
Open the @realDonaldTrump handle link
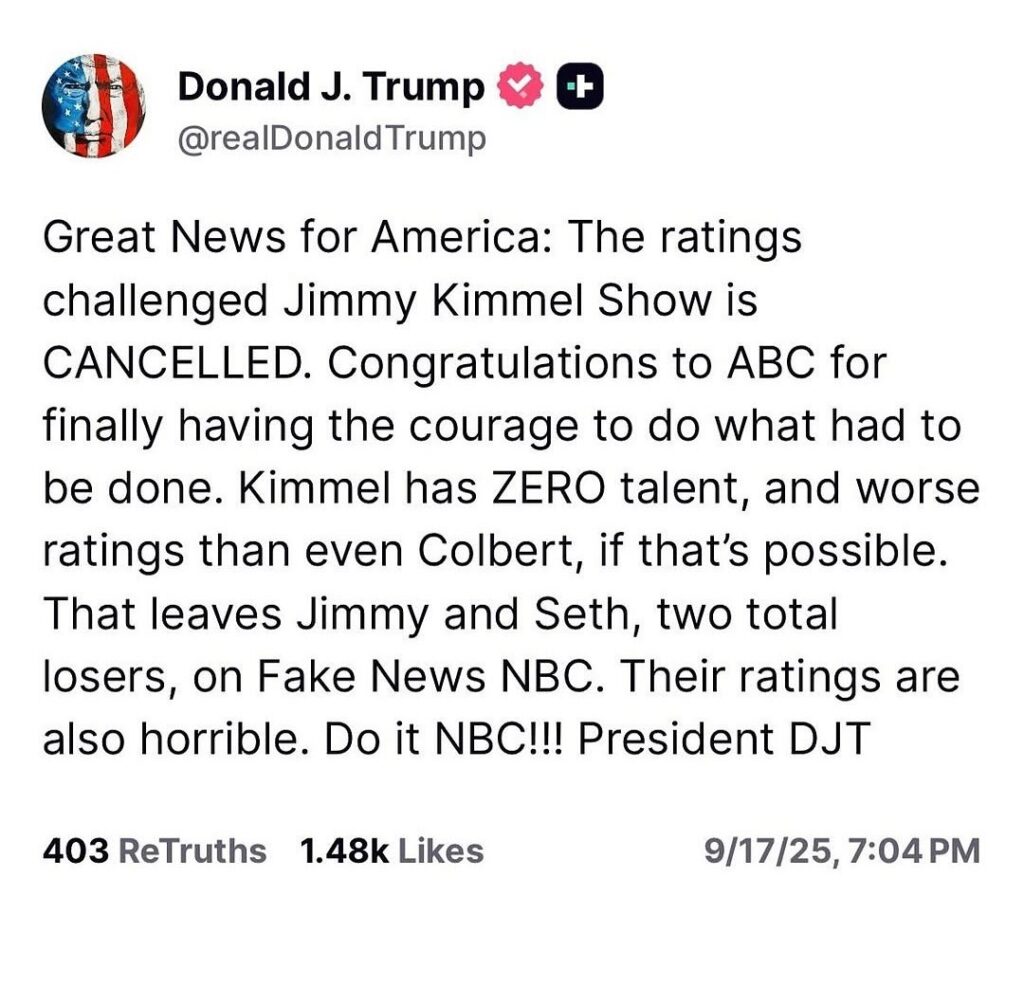click(331, 137)
